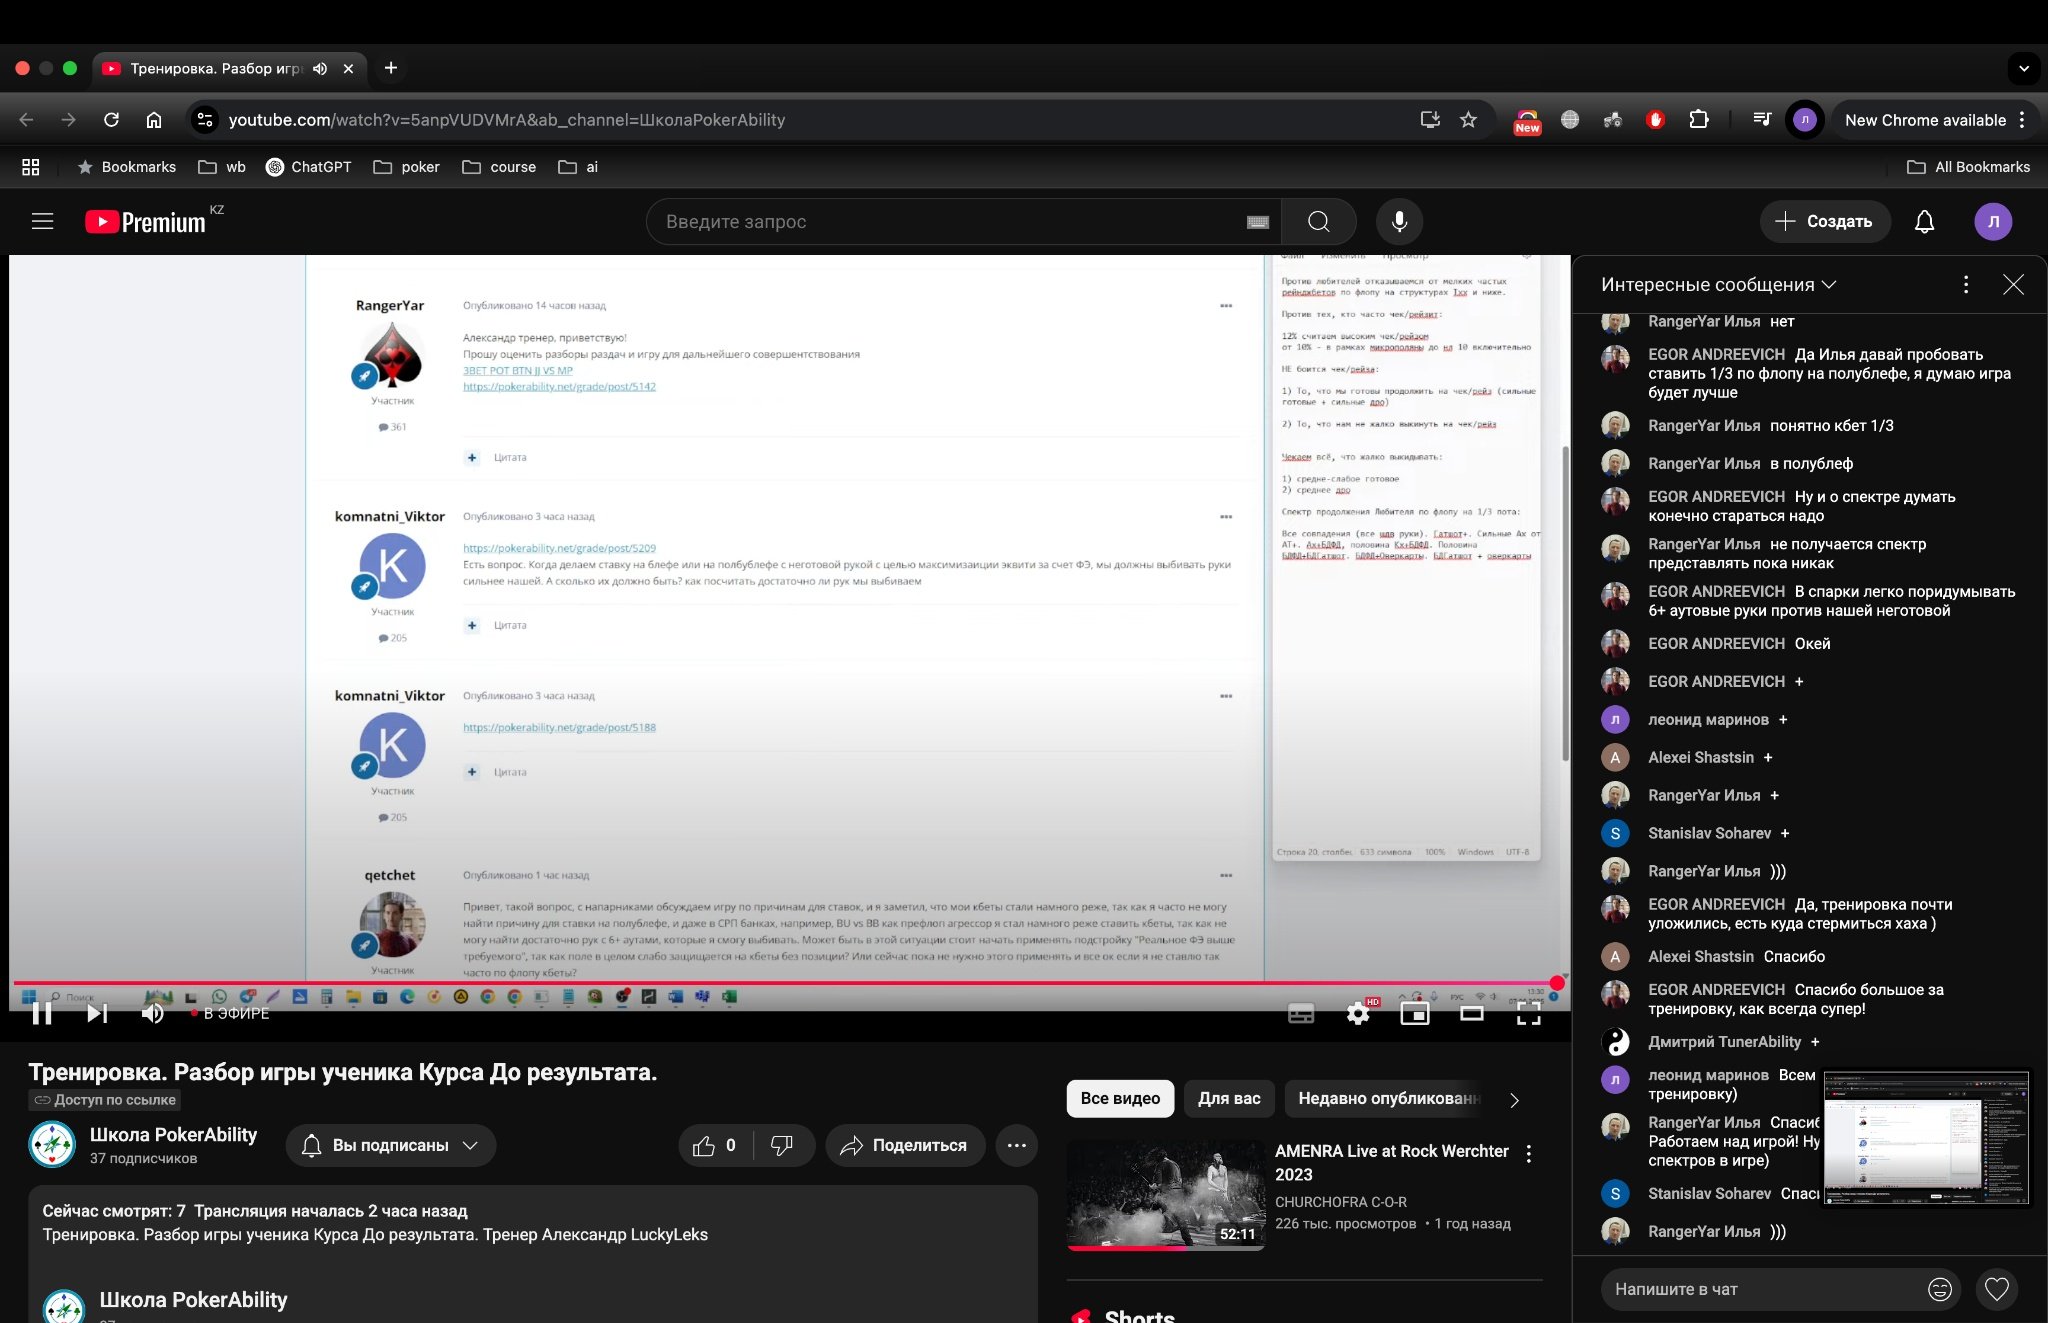The height and width of the screenshot is (1323, 2048).
Task: Seek on the red video progress bar
Action: [785, 983]
